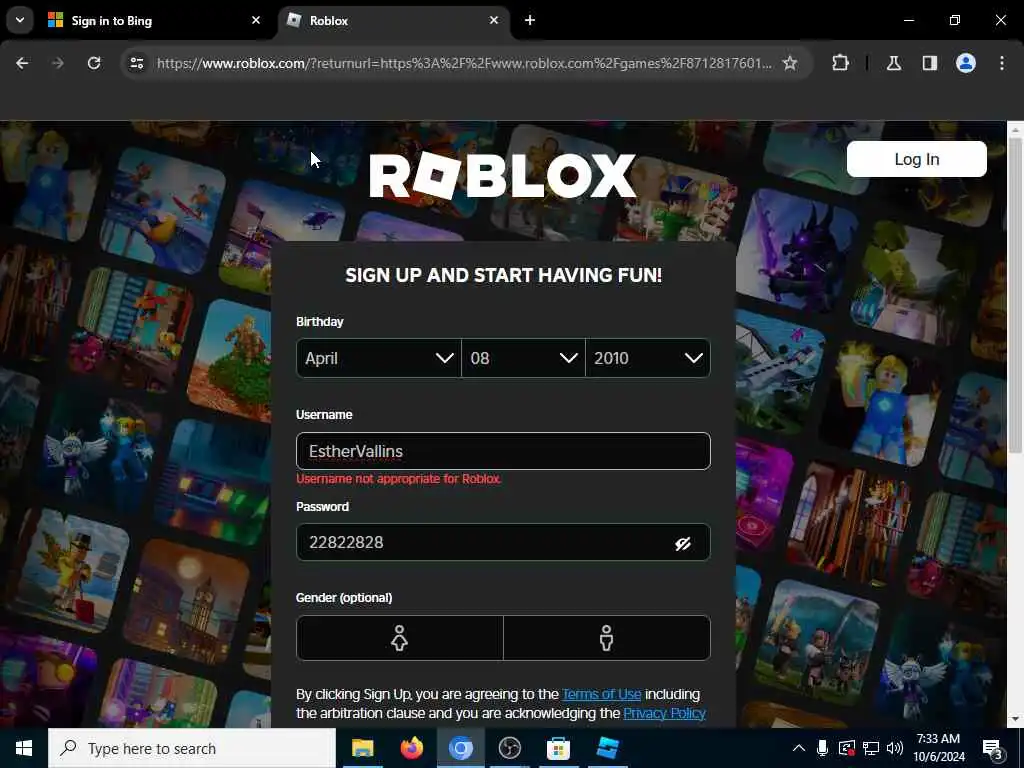
Task: Open the tab search dropdown arrow
Action: [20, 20]
